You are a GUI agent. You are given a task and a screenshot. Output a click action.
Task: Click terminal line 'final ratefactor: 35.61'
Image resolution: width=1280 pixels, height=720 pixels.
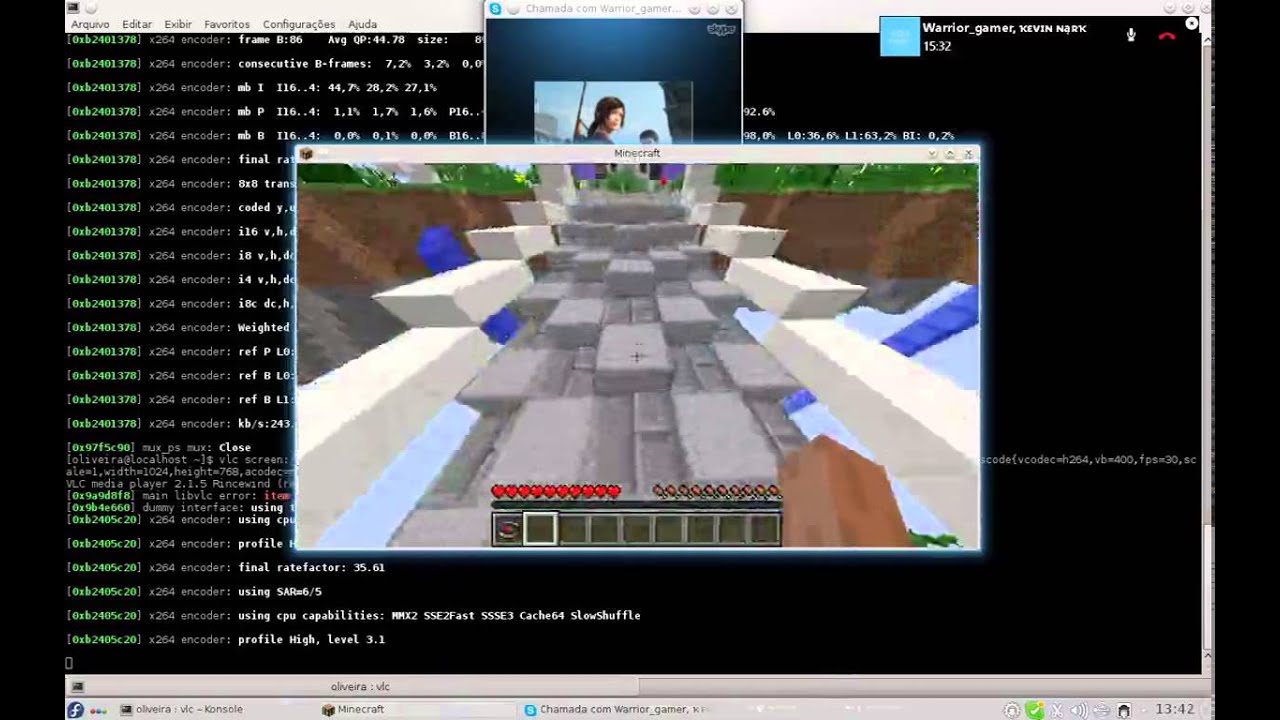point(312,567)
